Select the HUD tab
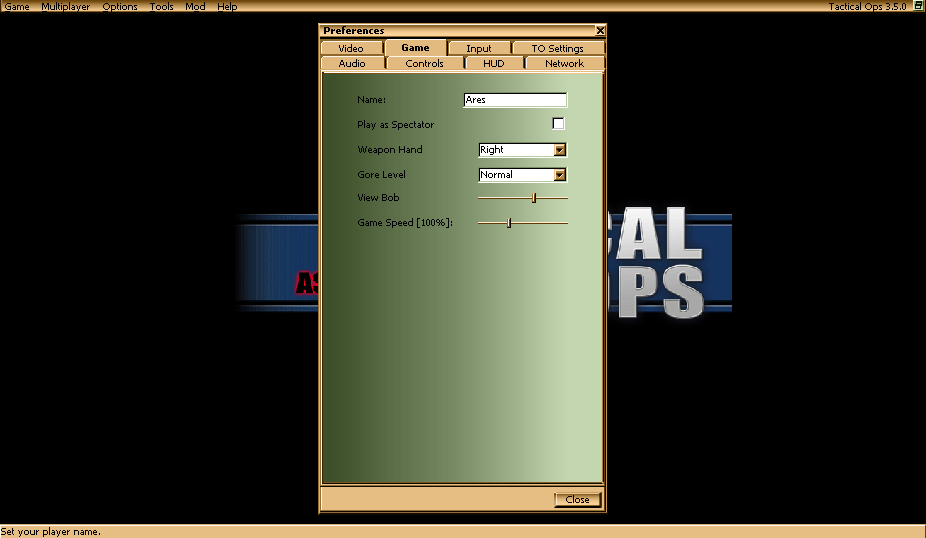Viewport: 926px width, 538px height. [x=494, y=63]
